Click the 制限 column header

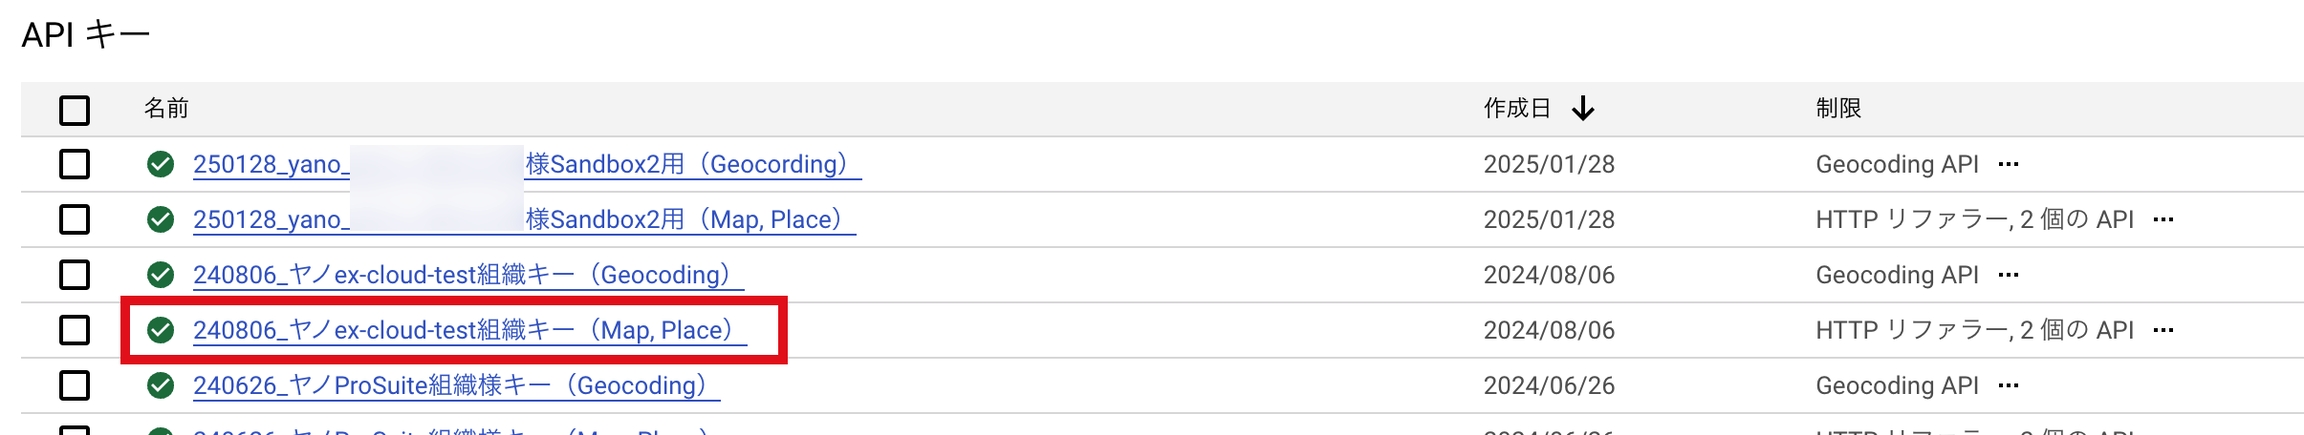tap(1838, 108)
